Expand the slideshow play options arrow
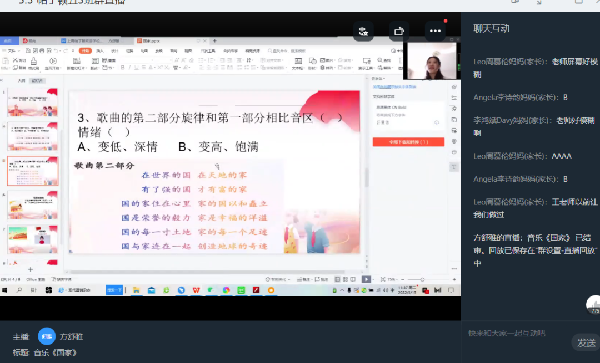Viewport: 600px width, 363px height. pyautogui.click(x=372, y=279)
